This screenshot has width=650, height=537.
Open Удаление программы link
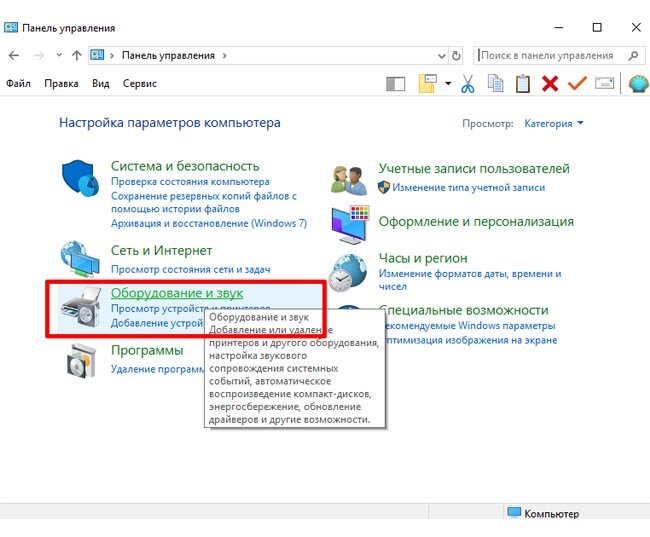tap(158, 369)
